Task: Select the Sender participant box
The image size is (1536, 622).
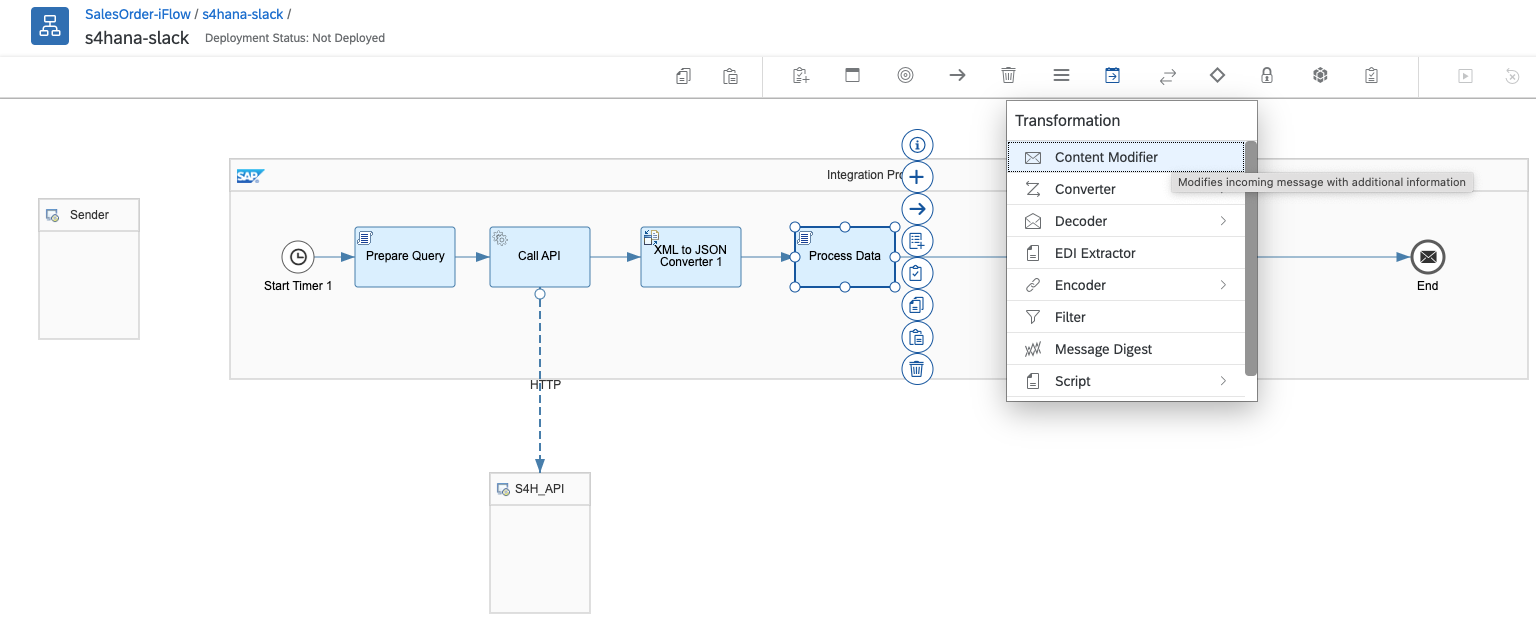Action: [89, 269]
